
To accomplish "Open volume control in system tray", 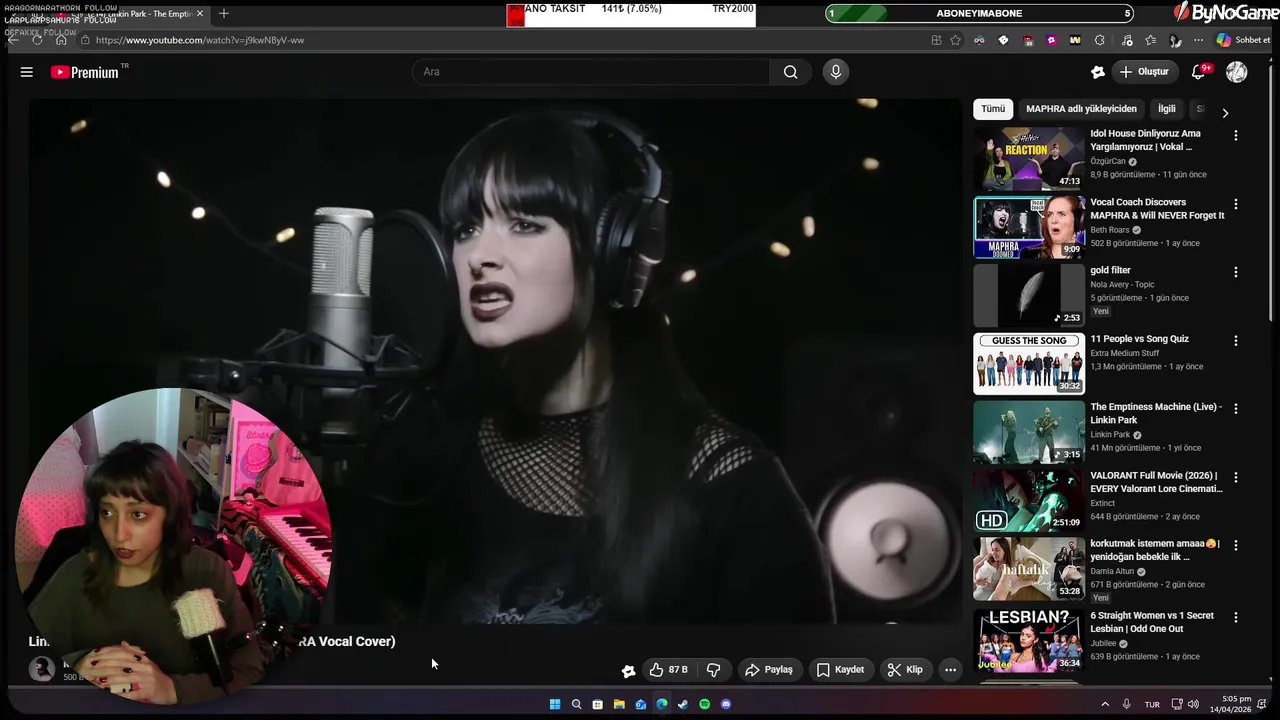I will (1194, 704).
